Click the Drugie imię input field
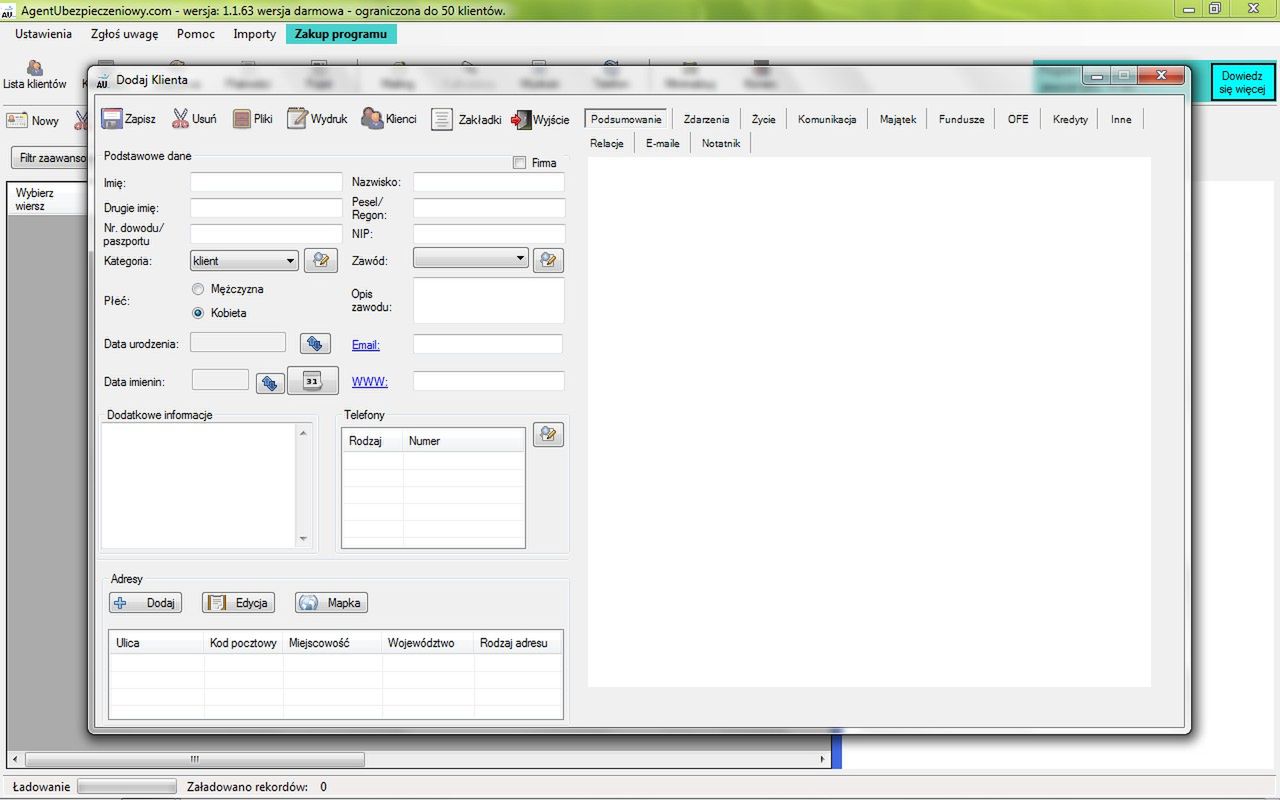 266,208
